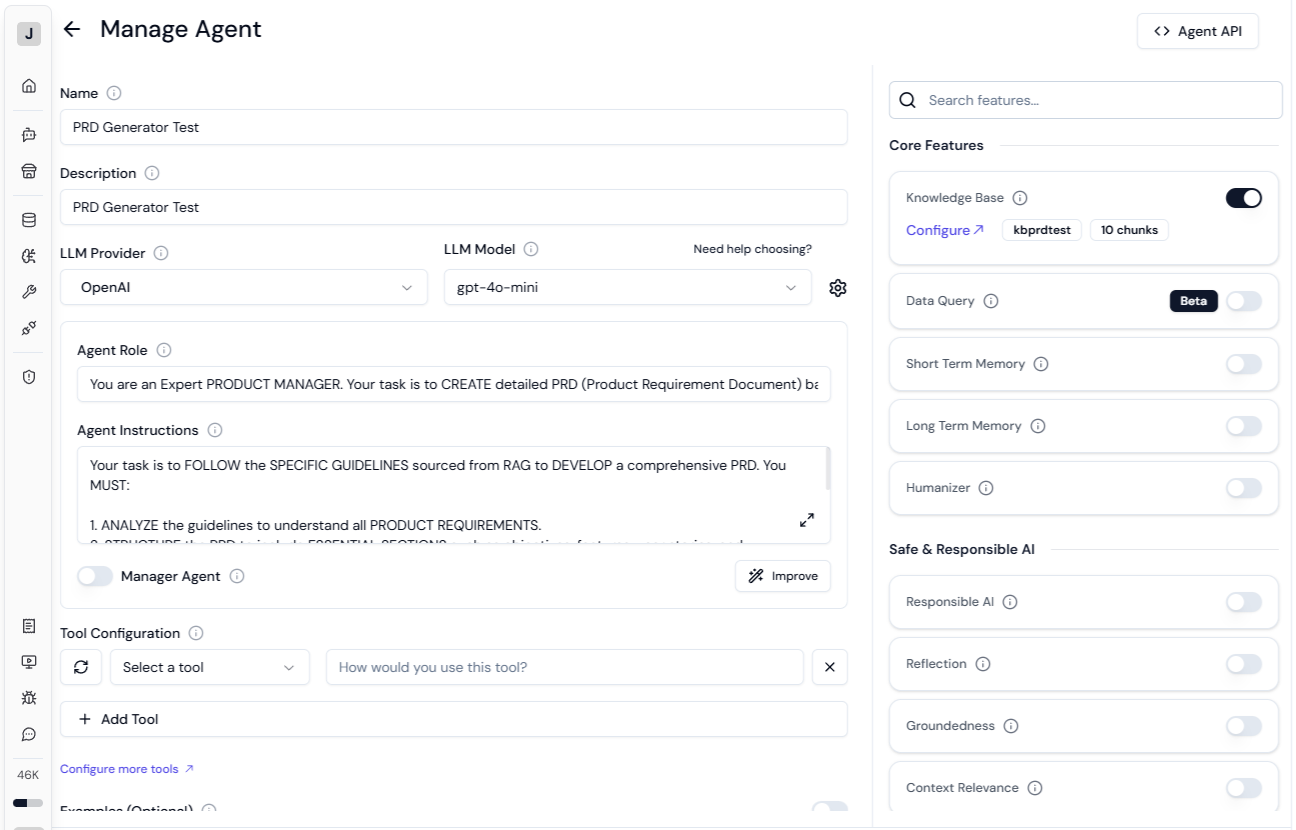Click the database icon in the sidebar
This screenshot has width=1296, height=830.
[29, 220]
